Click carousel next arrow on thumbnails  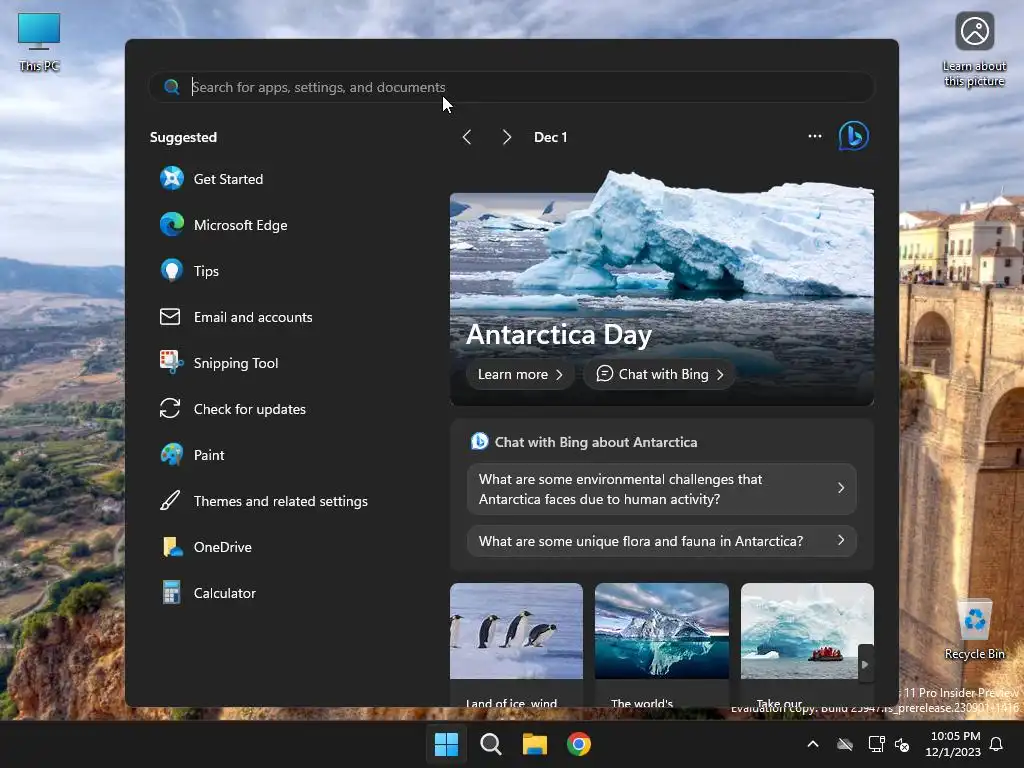865,664
